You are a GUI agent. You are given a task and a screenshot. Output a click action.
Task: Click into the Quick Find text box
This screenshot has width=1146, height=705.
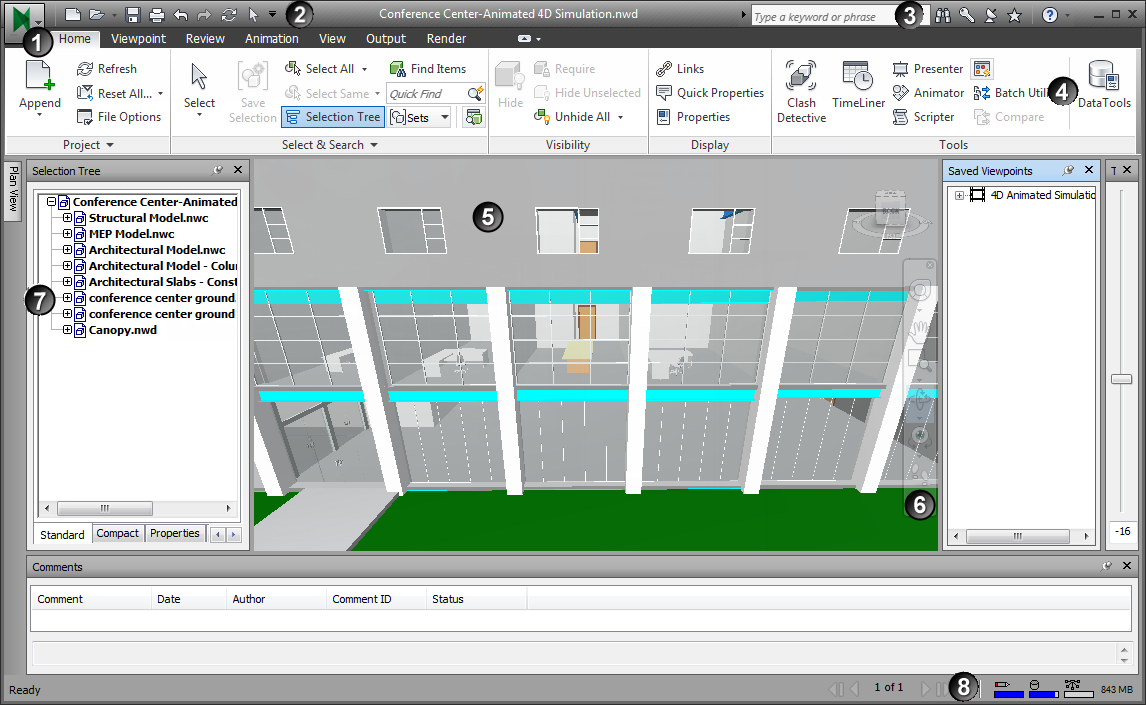[x=427, y=94]
